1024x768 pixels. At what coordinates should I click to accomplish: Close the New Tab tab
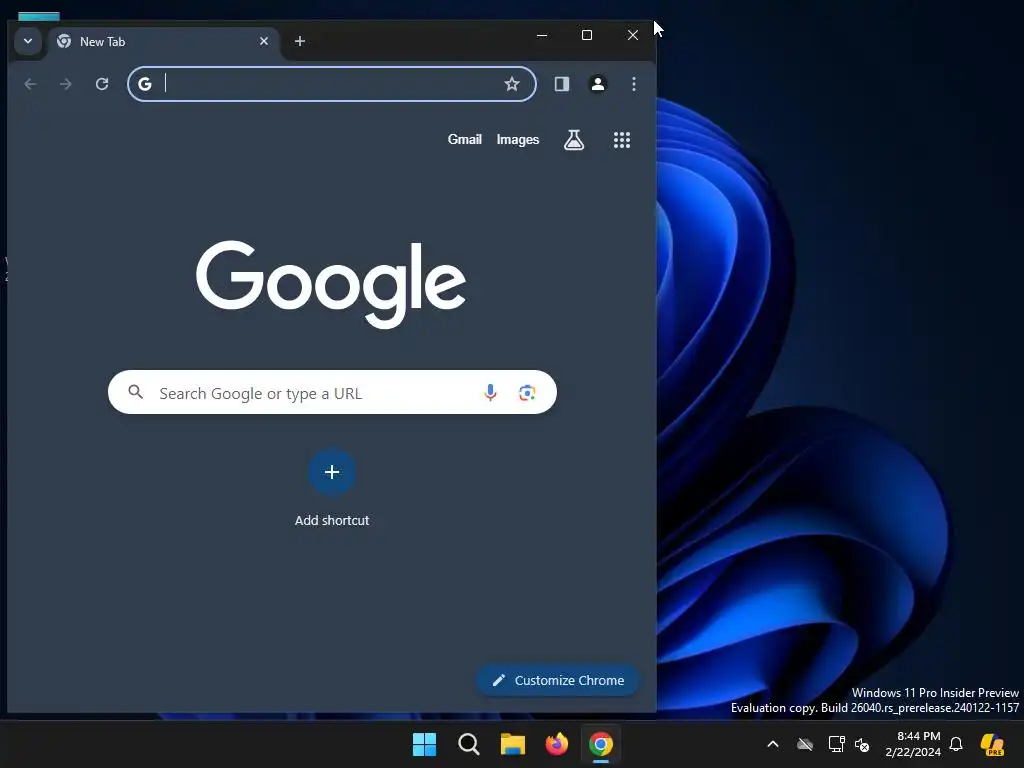coord(264,41)
